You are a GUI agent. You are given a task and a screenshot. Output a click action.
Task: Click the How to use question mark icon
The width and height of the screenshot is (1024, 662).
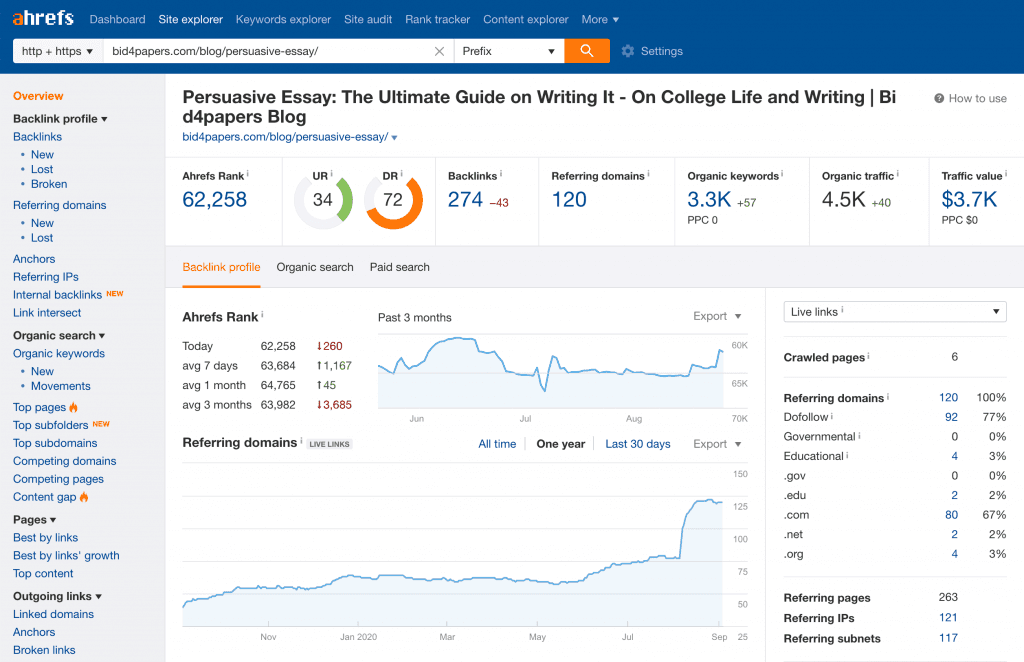click(x=939, y=98)
